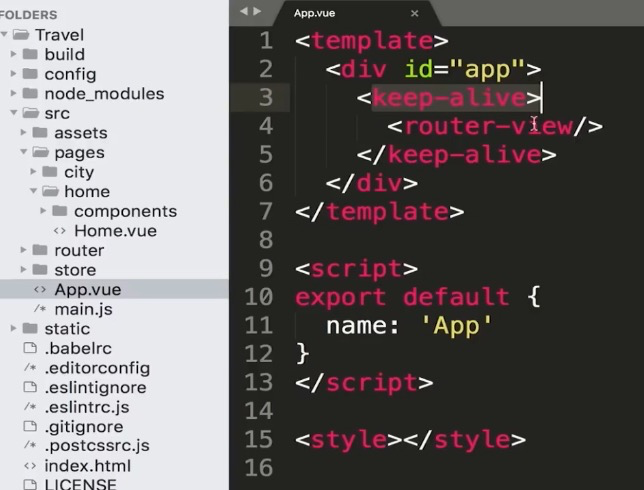This screenshot has height=490, width=644.
Task: Click the store folder icon
Action: click(40, 269)
